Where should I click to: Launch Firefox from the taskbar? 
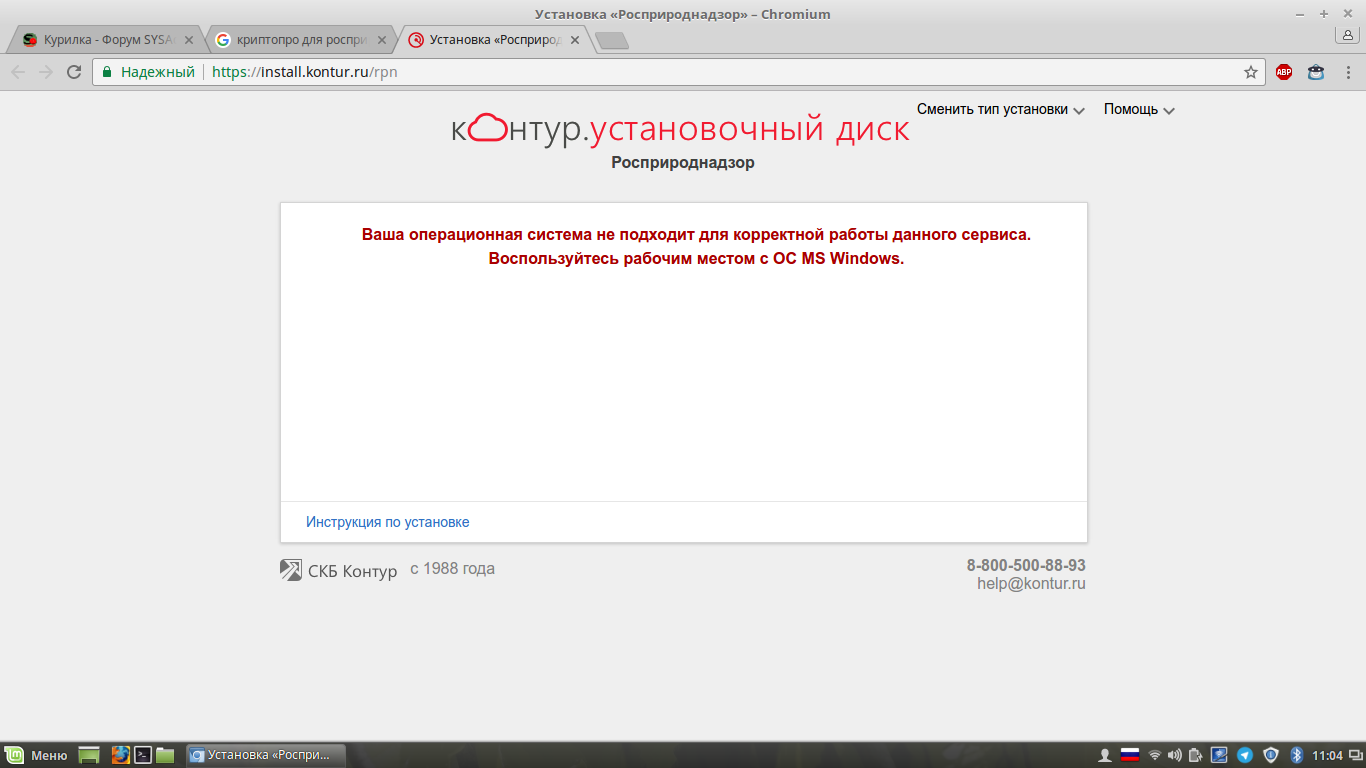click(x=121, y=755)
